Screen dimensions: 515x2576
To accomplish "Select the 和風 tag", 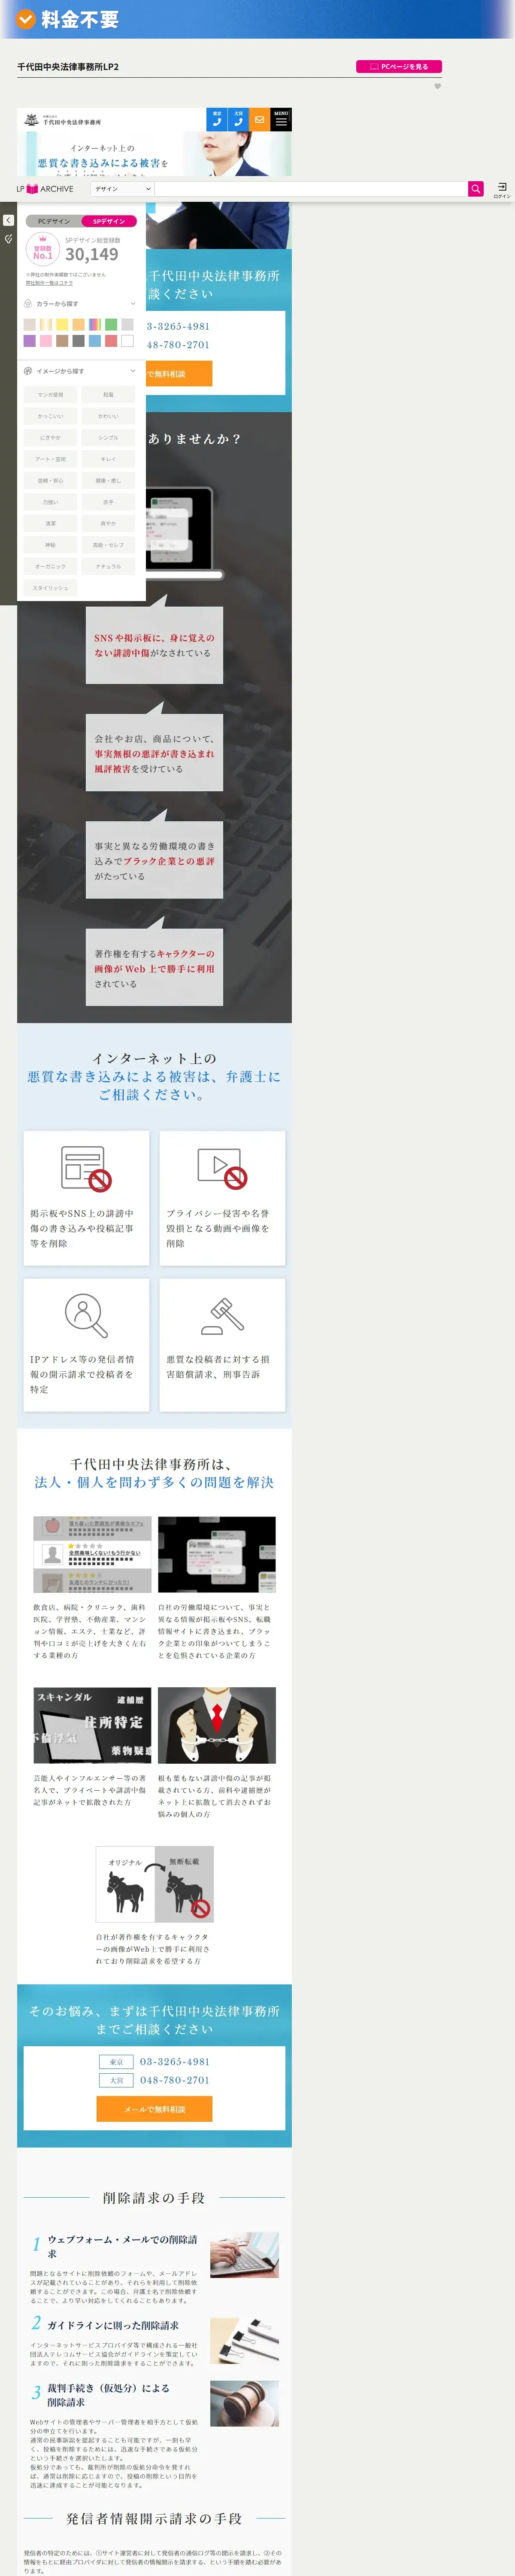I will 108,395.
